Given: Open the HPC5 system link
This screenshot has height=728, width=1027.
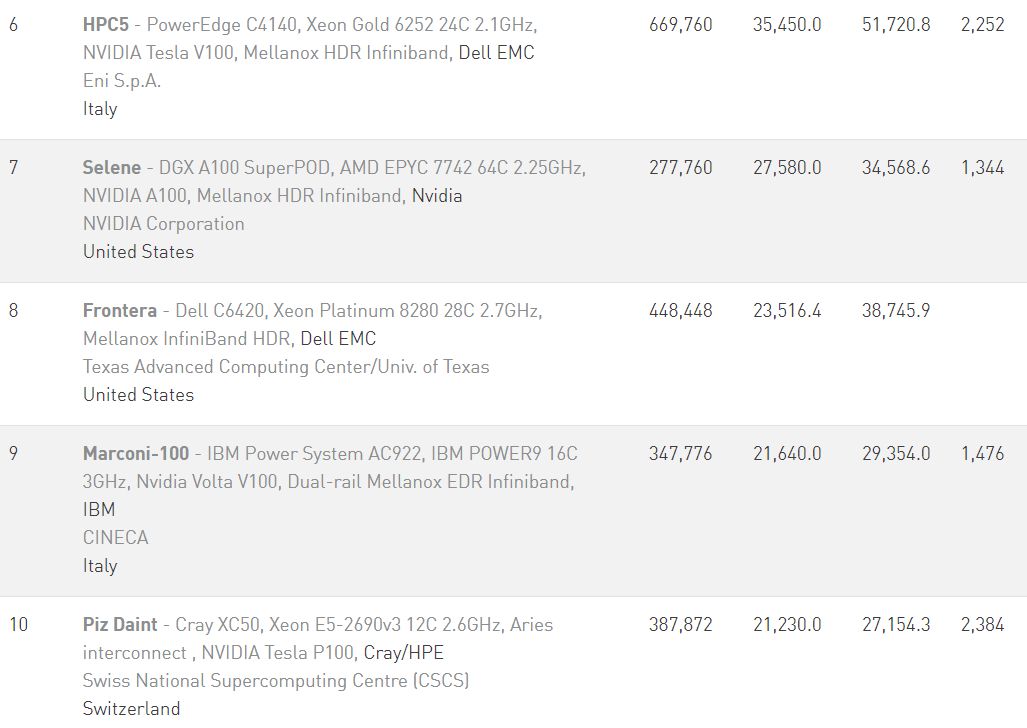Looking at the screenshot, I should click(x=105, y=24).
